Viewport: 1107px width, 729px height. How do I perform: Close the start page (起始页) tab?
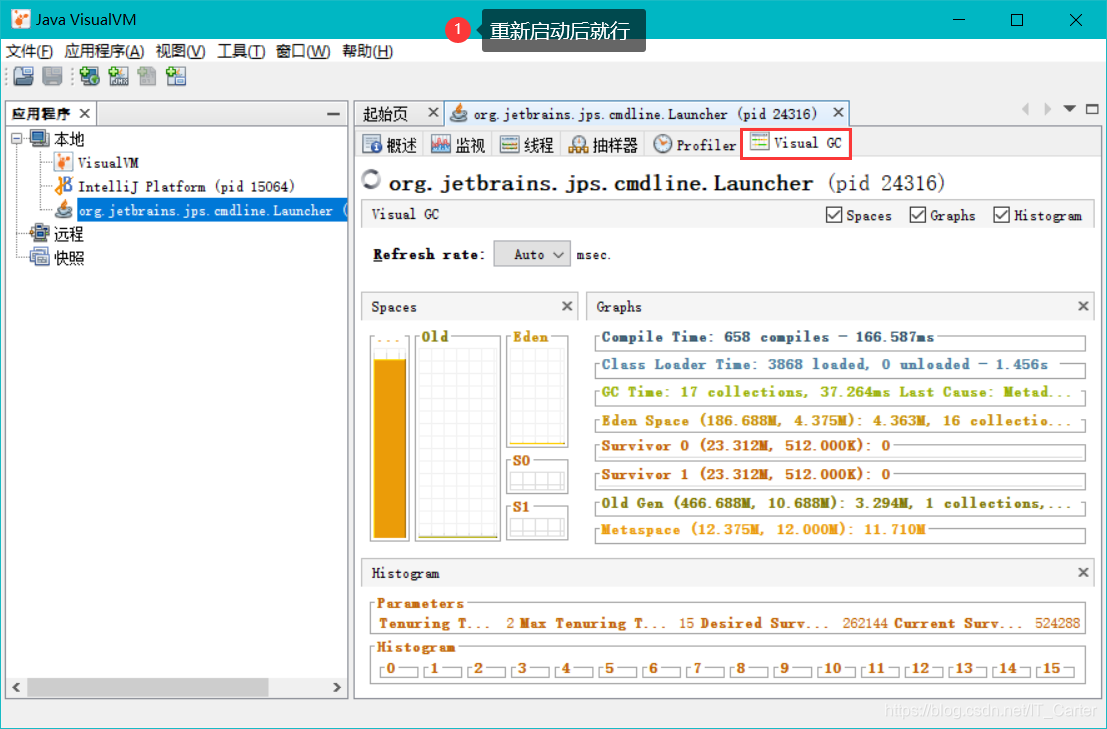tap(433, 112)
